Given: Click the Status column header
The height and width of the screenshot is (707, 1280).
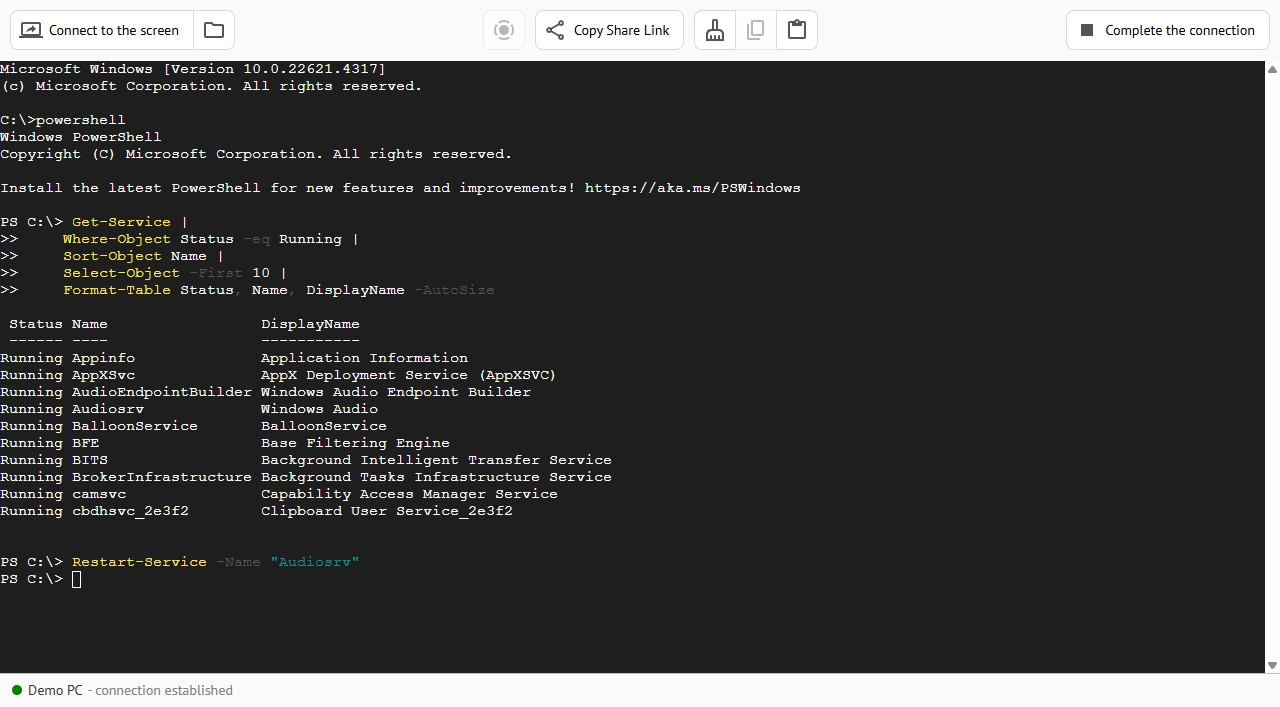Looking at the screenshot, I should [x=36, y=324].
